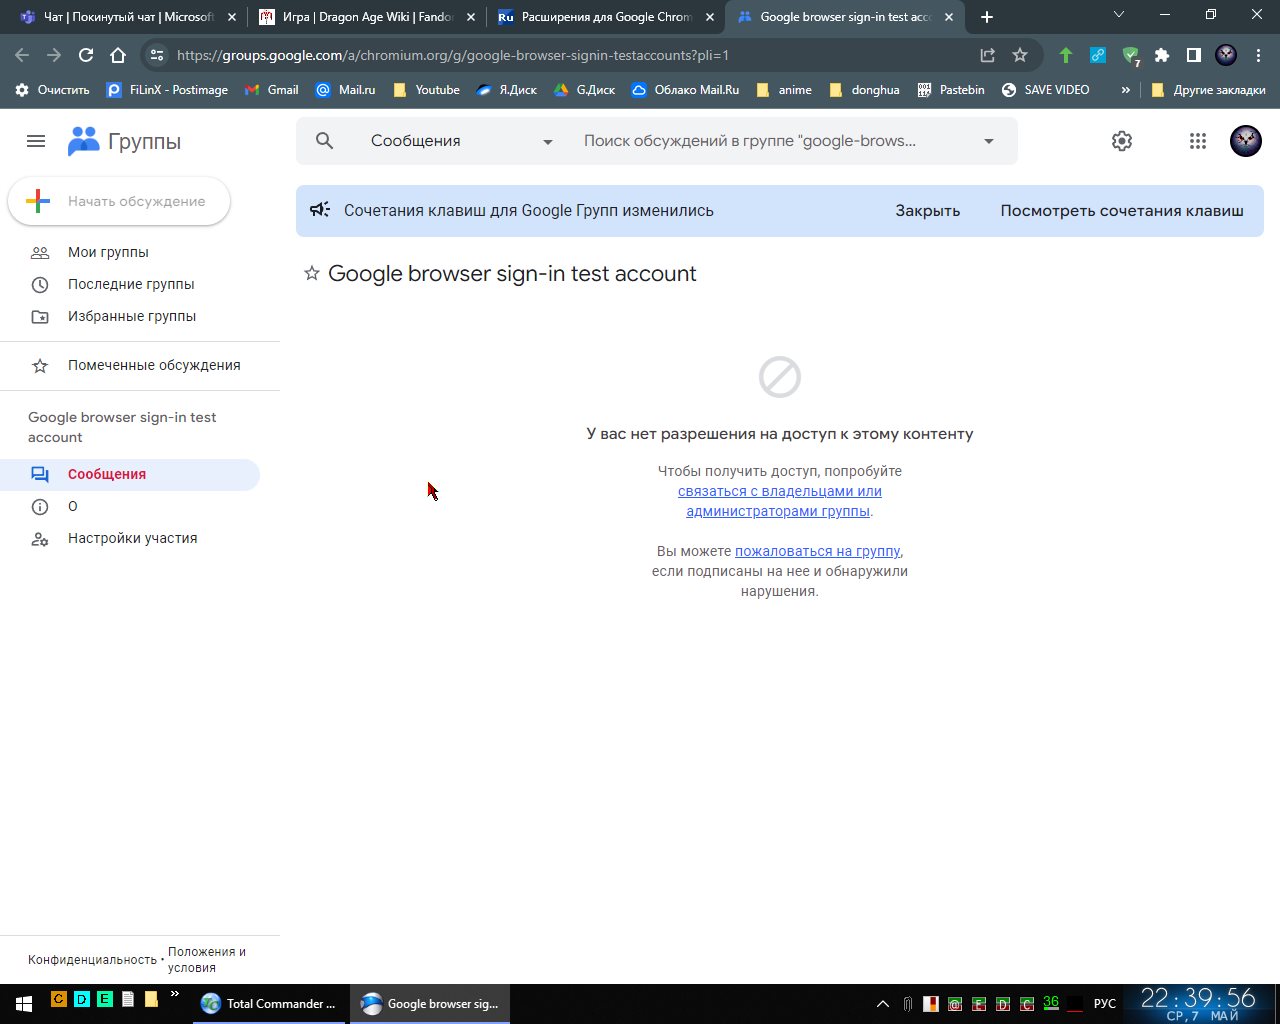Open the Pastebin bookmark
The width and height of the screenshot is (1280, 1024).
[x=951, y=90]
